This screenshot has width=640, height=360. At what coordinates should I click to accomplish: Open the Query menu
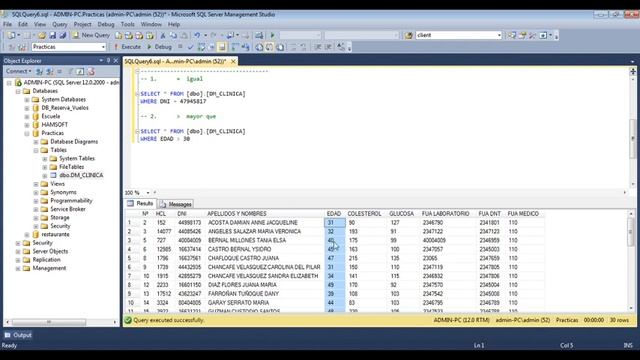point(60,24)
